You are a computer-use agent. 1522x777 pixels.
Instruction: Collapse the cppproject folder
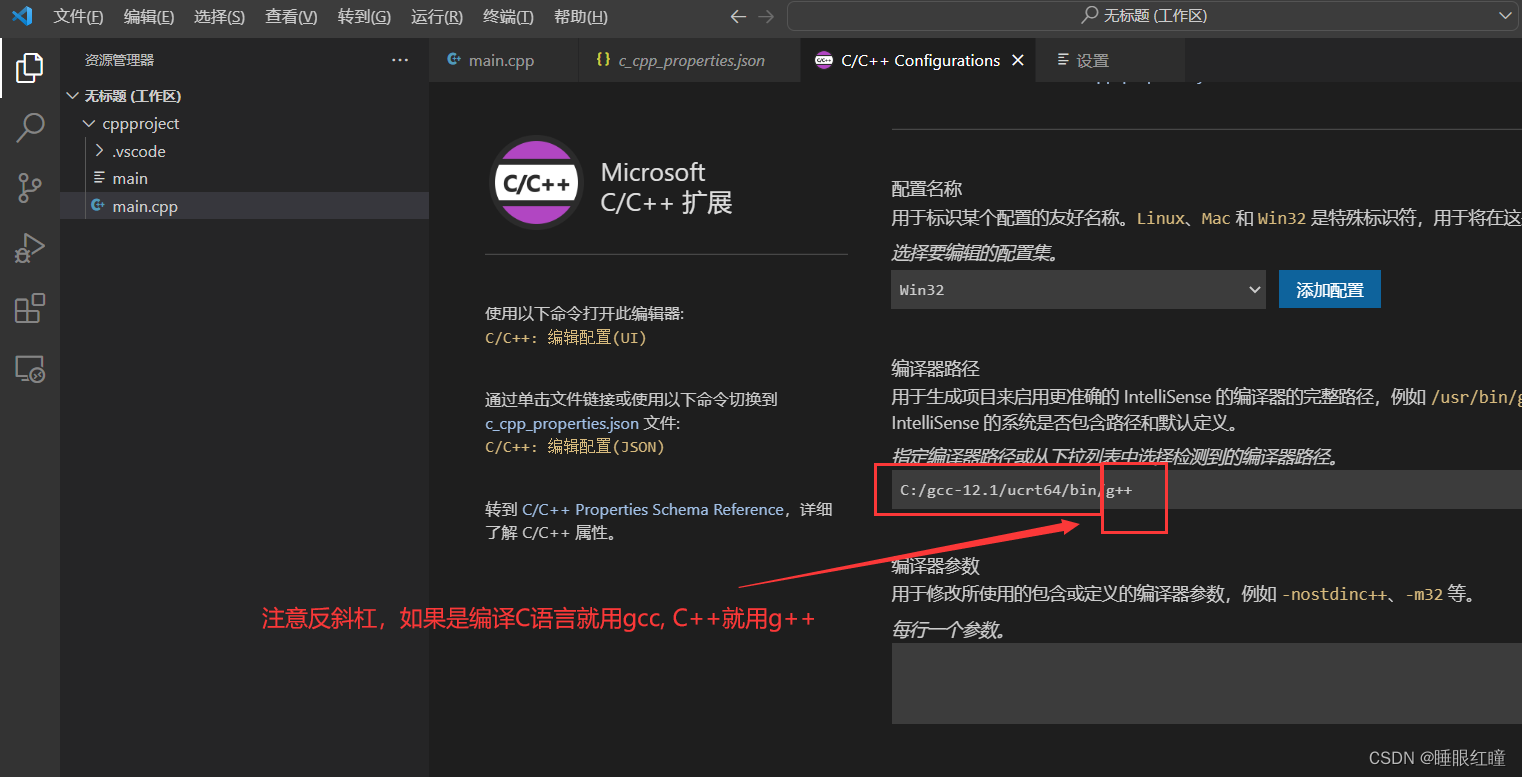90,124
